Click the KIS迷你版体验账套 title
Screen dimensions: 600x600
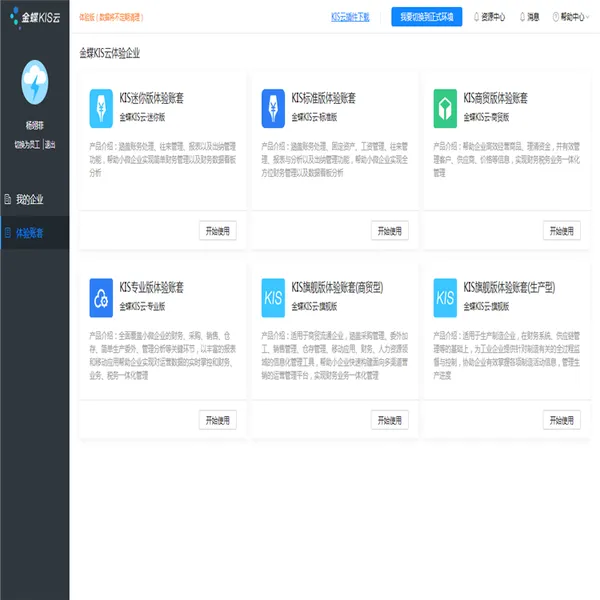click(152, 98)
